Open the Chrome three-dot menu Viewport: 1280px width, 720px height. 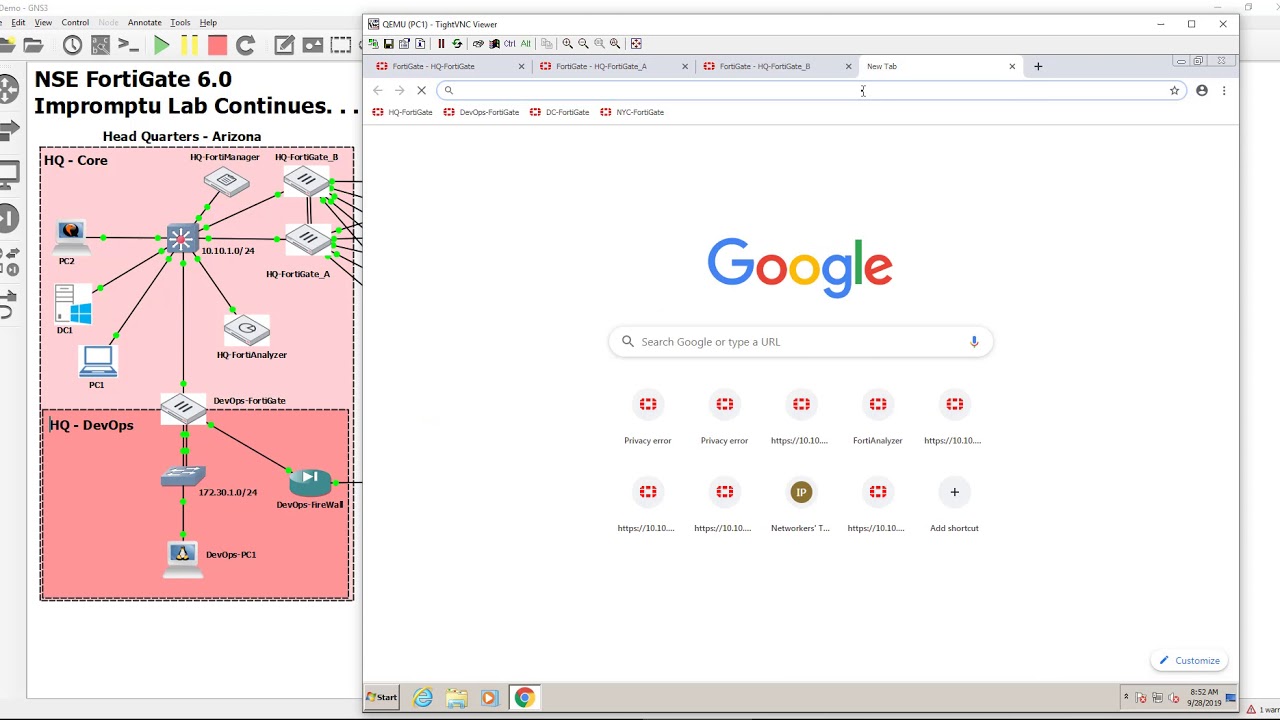point(1224,90)
